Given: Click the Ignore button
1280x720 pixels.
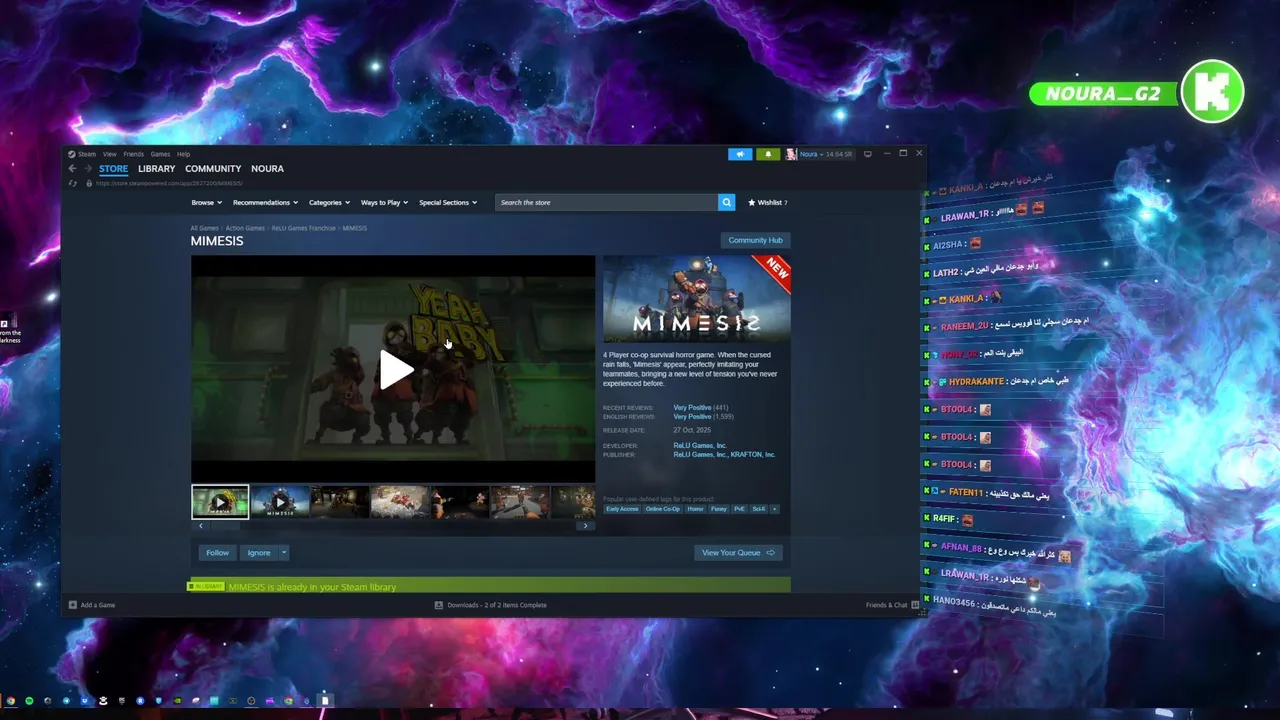Looking at the screenshot, I should click(x=259, y=552).
